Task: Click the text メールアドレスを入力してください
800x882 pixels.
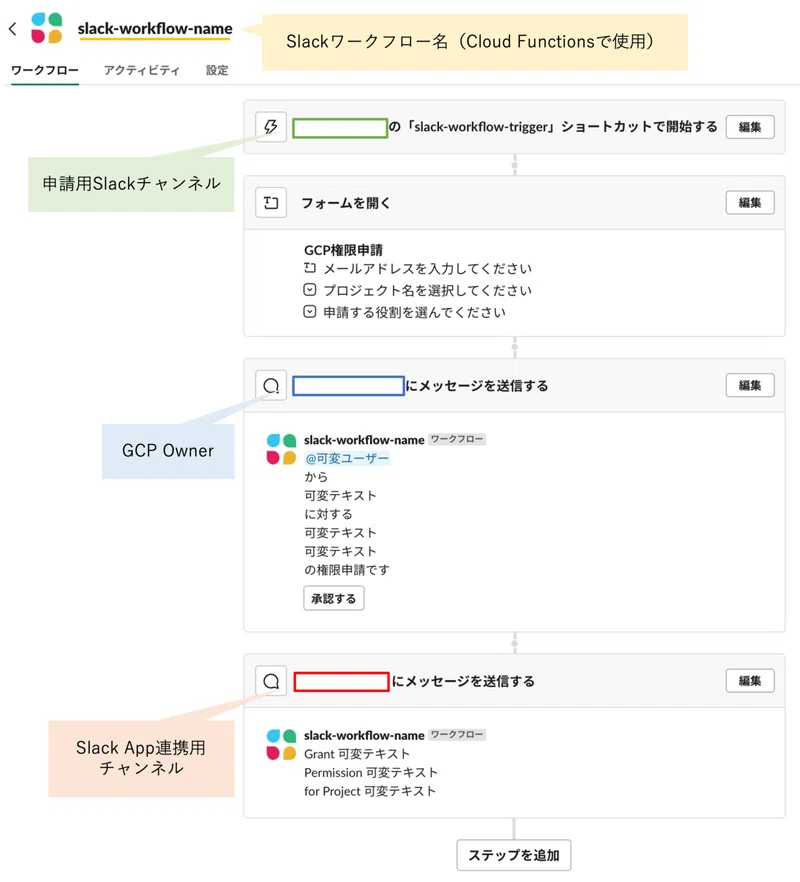Action: pyautogui.click(x=428, y=268)
